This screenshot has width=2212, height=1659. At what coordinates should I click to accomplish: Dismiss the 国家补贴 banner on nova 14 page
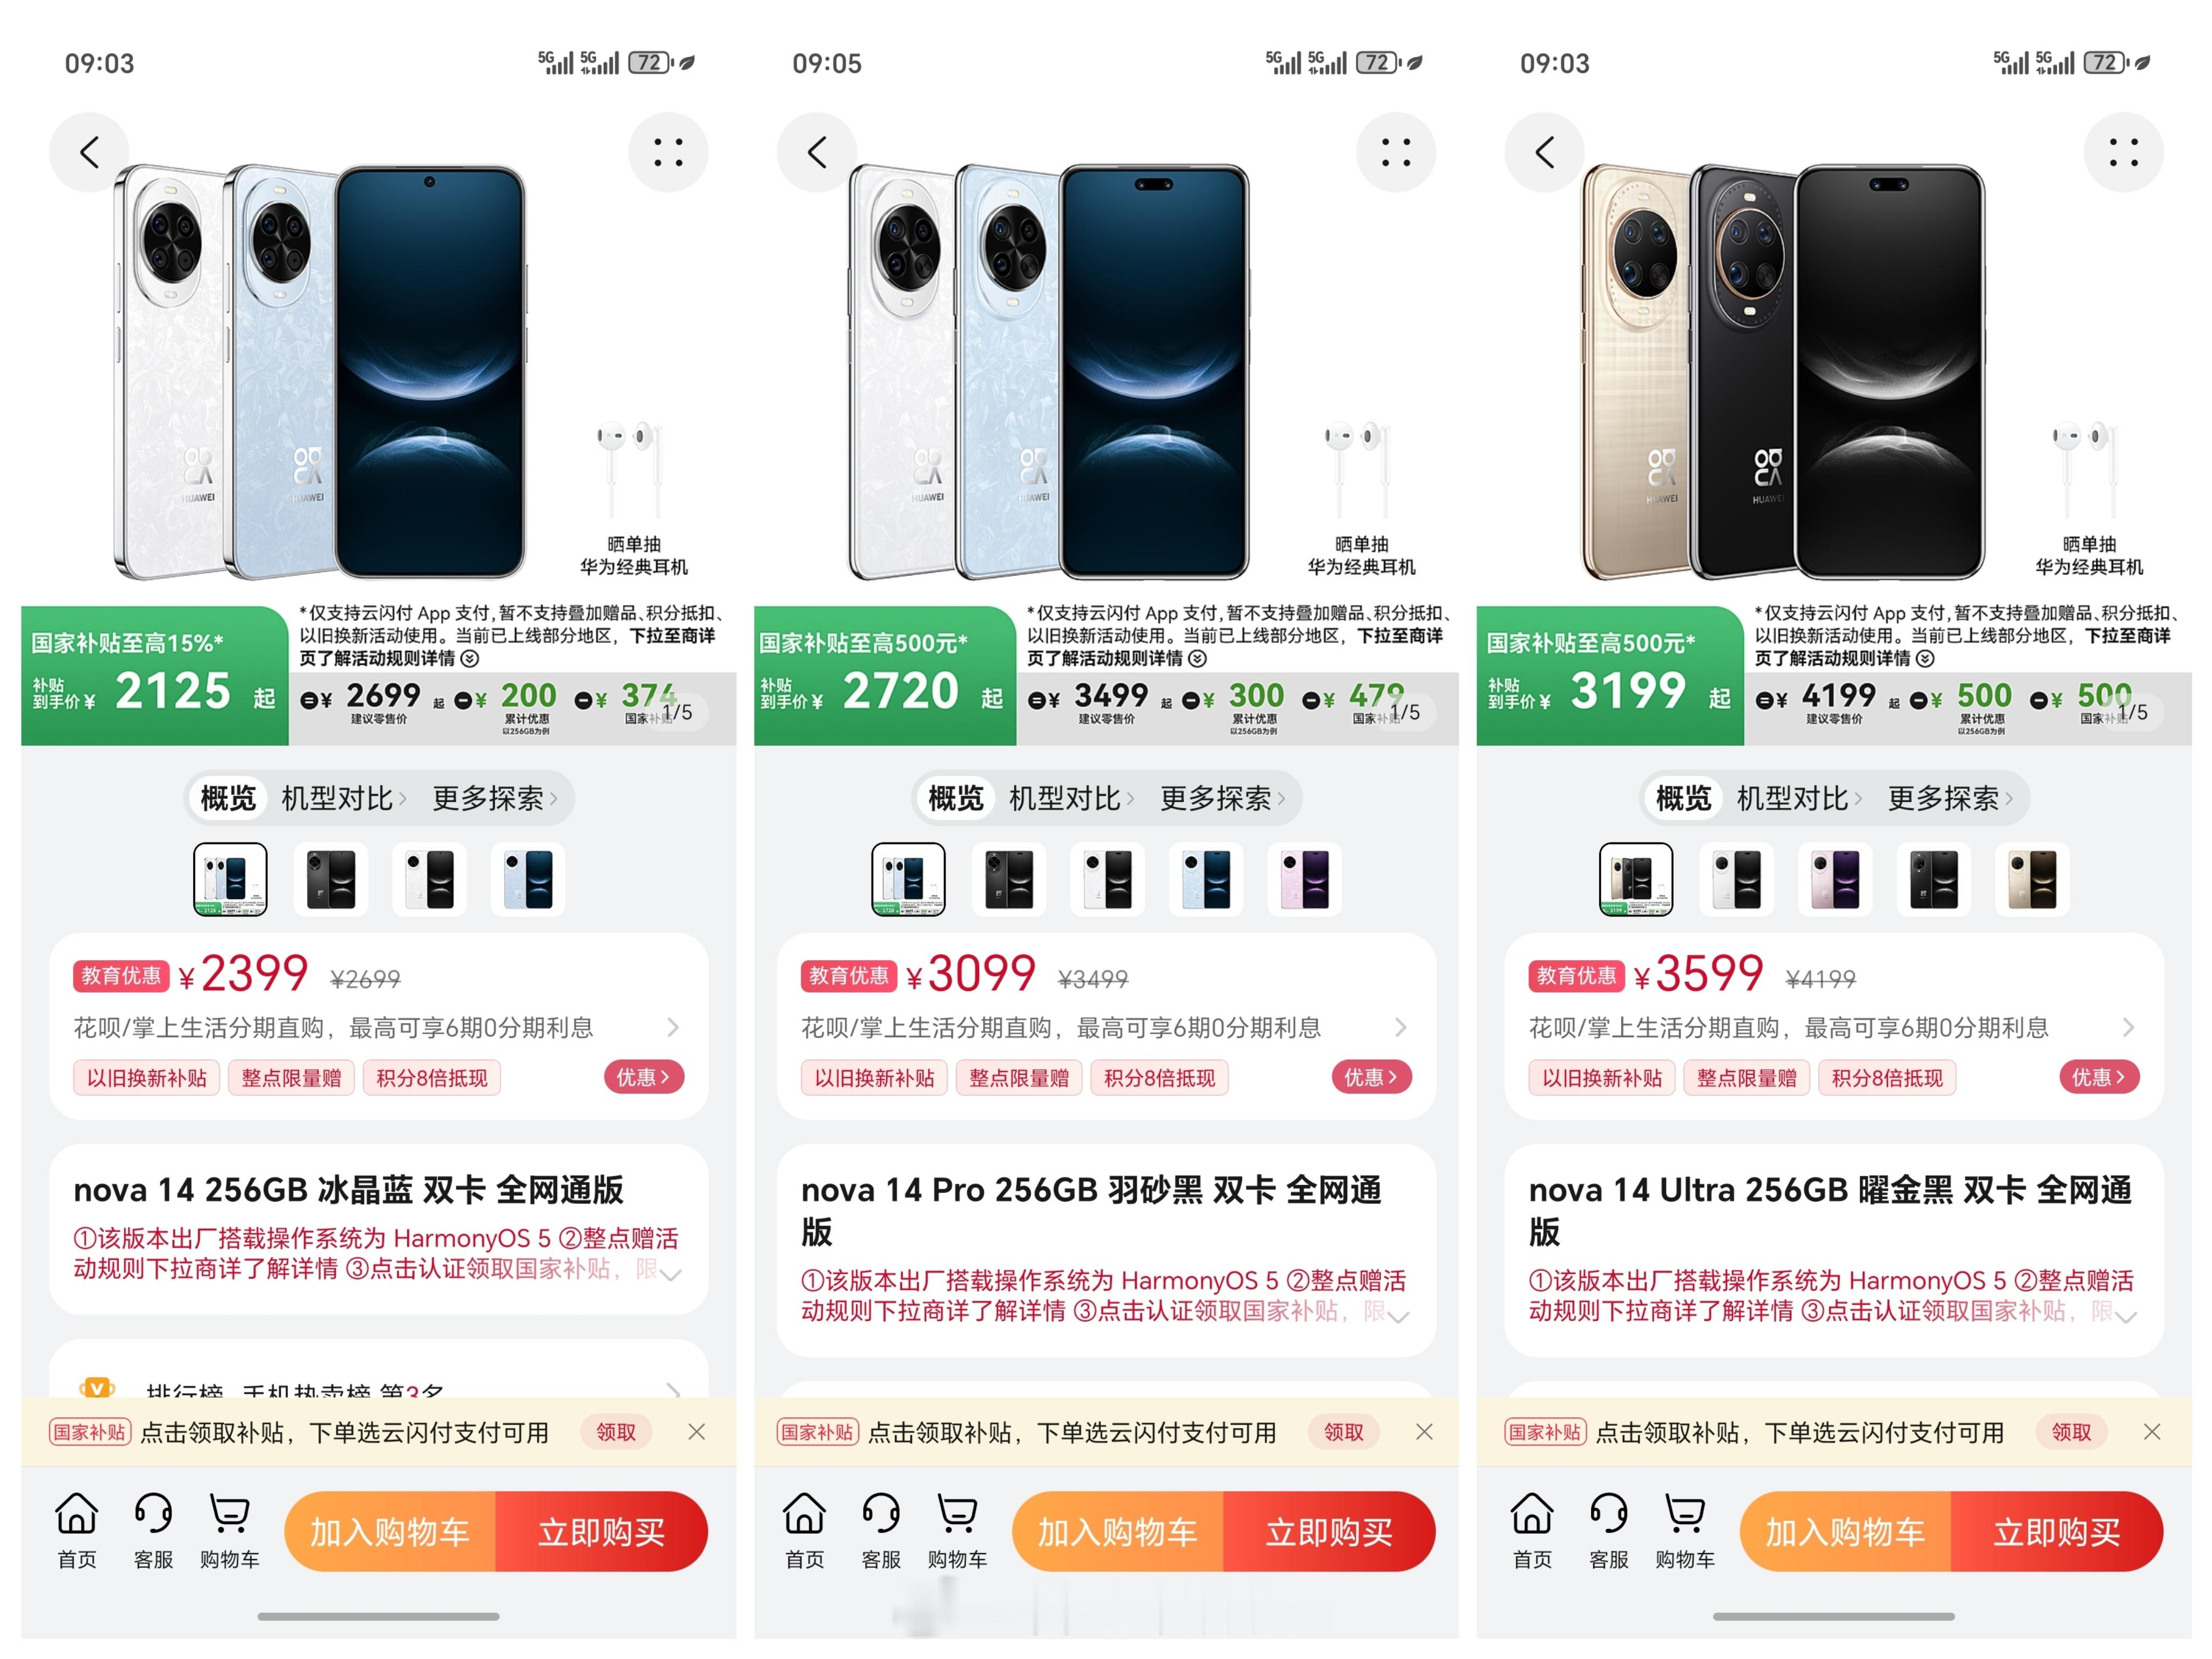[697, 1432]
